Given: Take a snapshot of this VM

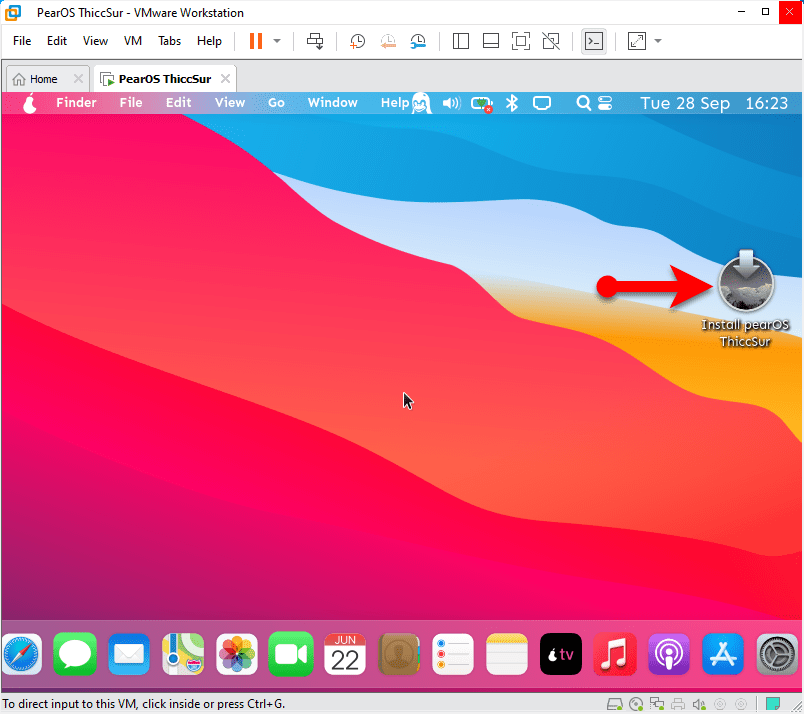Looking at the screenshot, I should (357, 41).
